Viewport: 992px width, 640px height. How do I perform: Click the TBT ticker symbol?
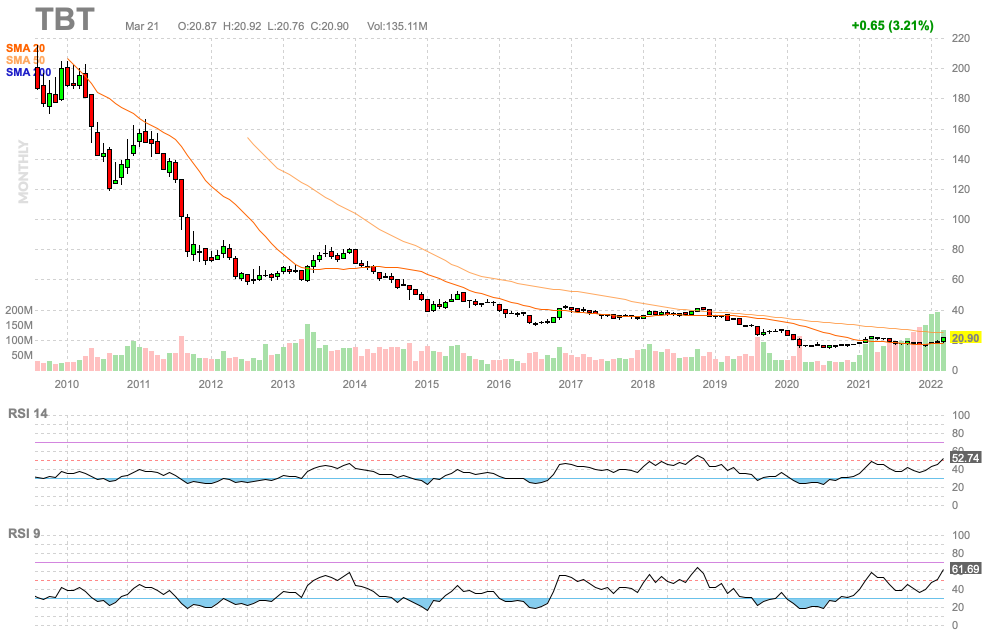[68, 20]
